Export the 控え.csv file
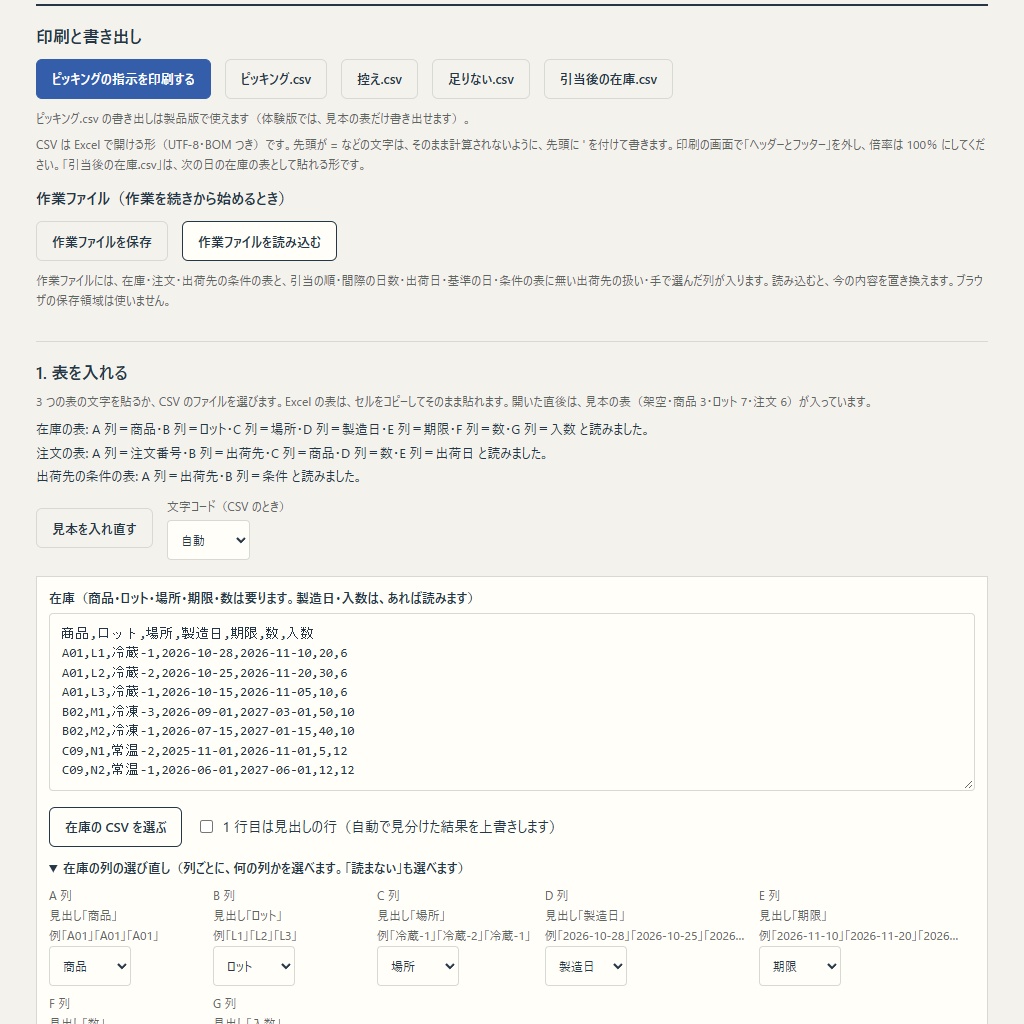 (379, 79)
